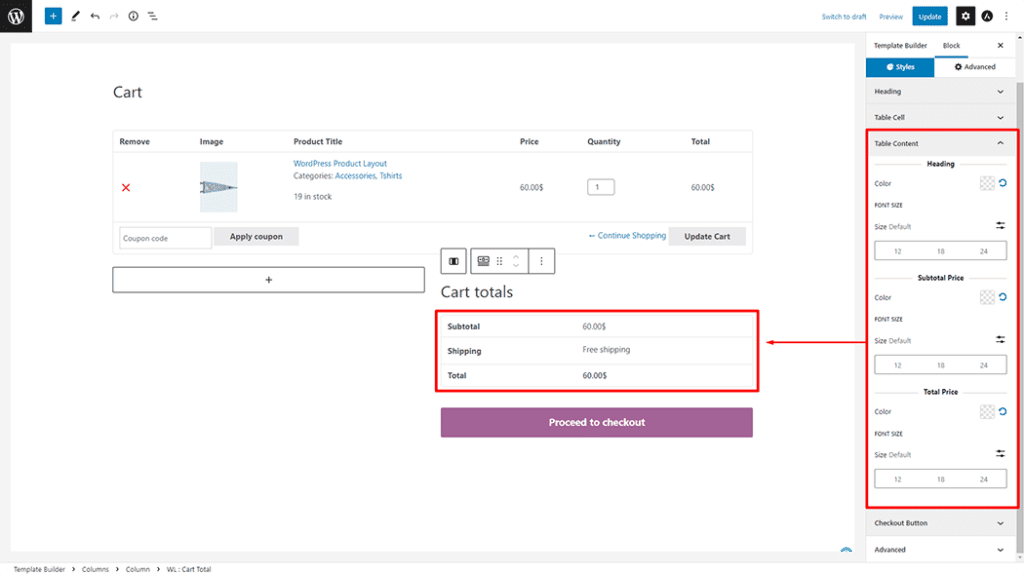Open the Subtotal Price color swatch
Image resolution: width=1024 pixels, height=575 pixels.
(987, 297)
